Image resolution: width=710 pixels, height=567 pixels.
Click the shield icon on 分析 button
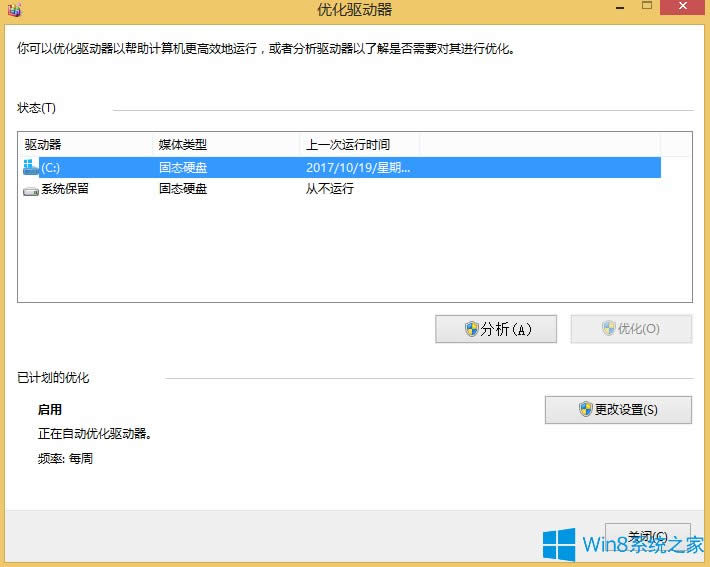(x=471, y=329)
